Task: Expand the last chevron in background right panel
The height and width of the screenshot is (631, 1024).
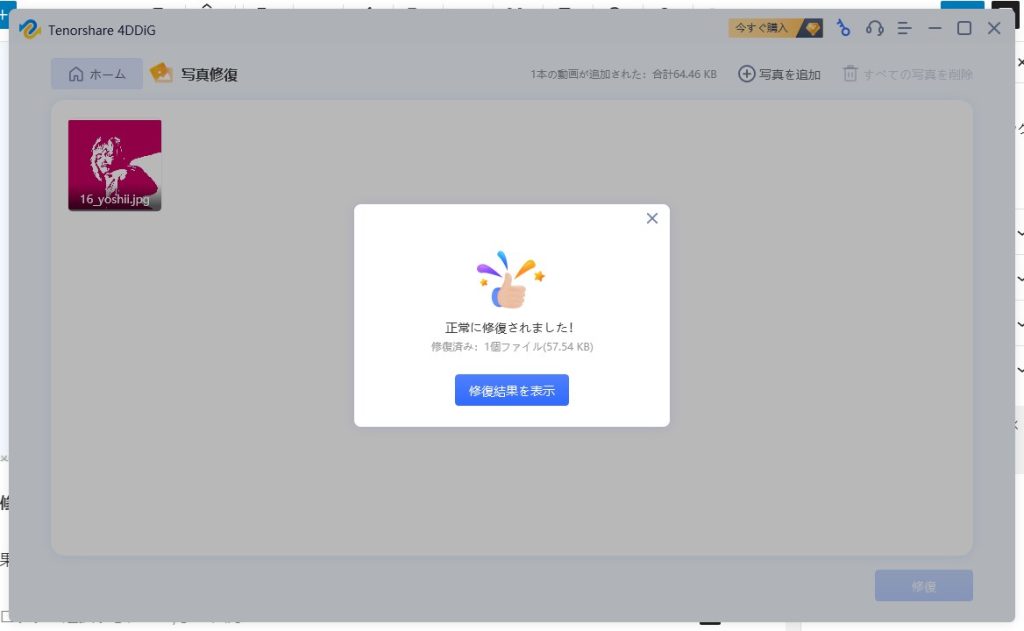Action: point(1019,370)
